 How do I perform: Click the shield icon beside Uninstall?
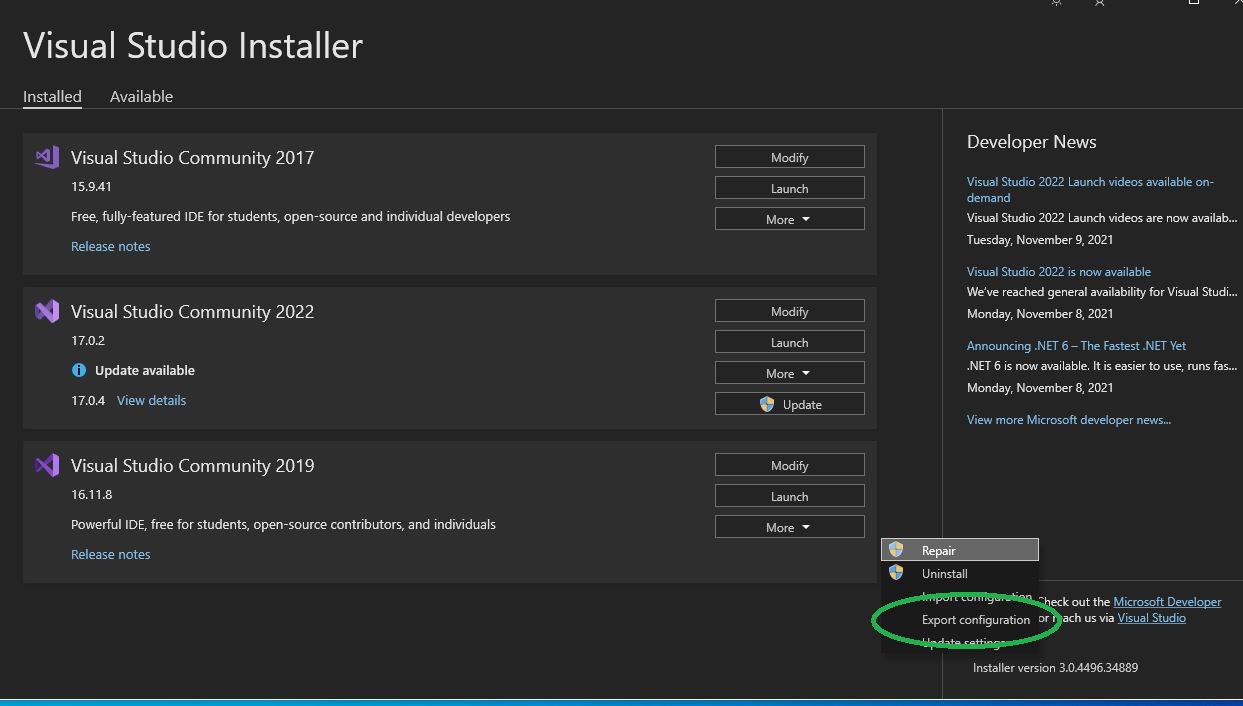click(x=896, y=573)
